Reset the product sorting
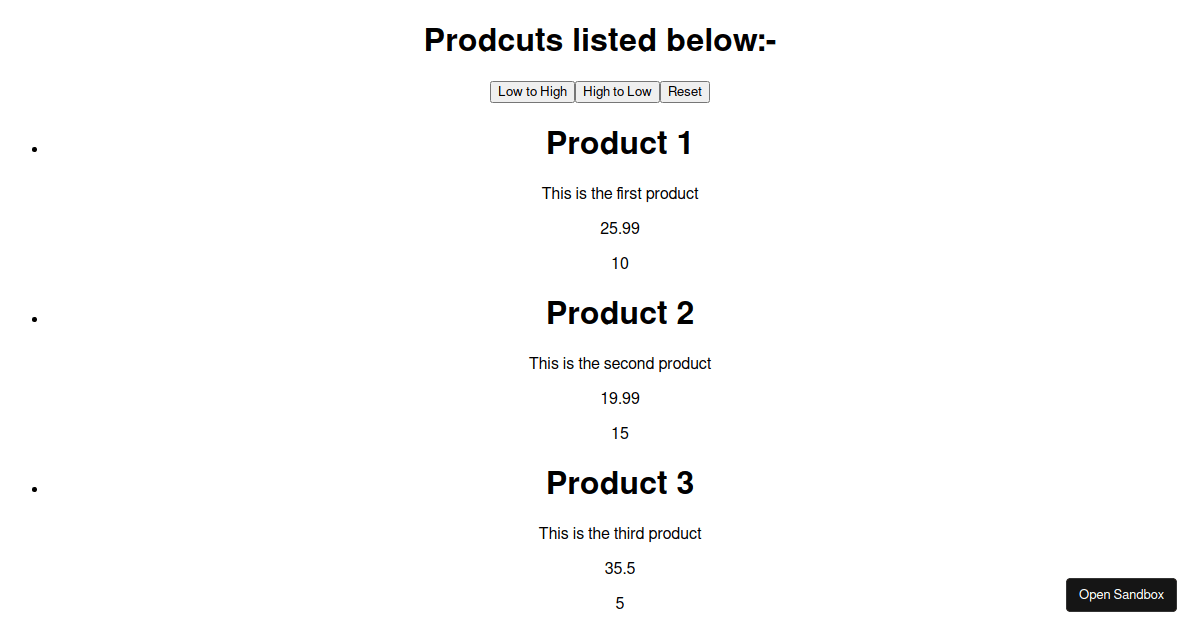The height and width of the screenshot is (630, 1200). coord(685,92)
